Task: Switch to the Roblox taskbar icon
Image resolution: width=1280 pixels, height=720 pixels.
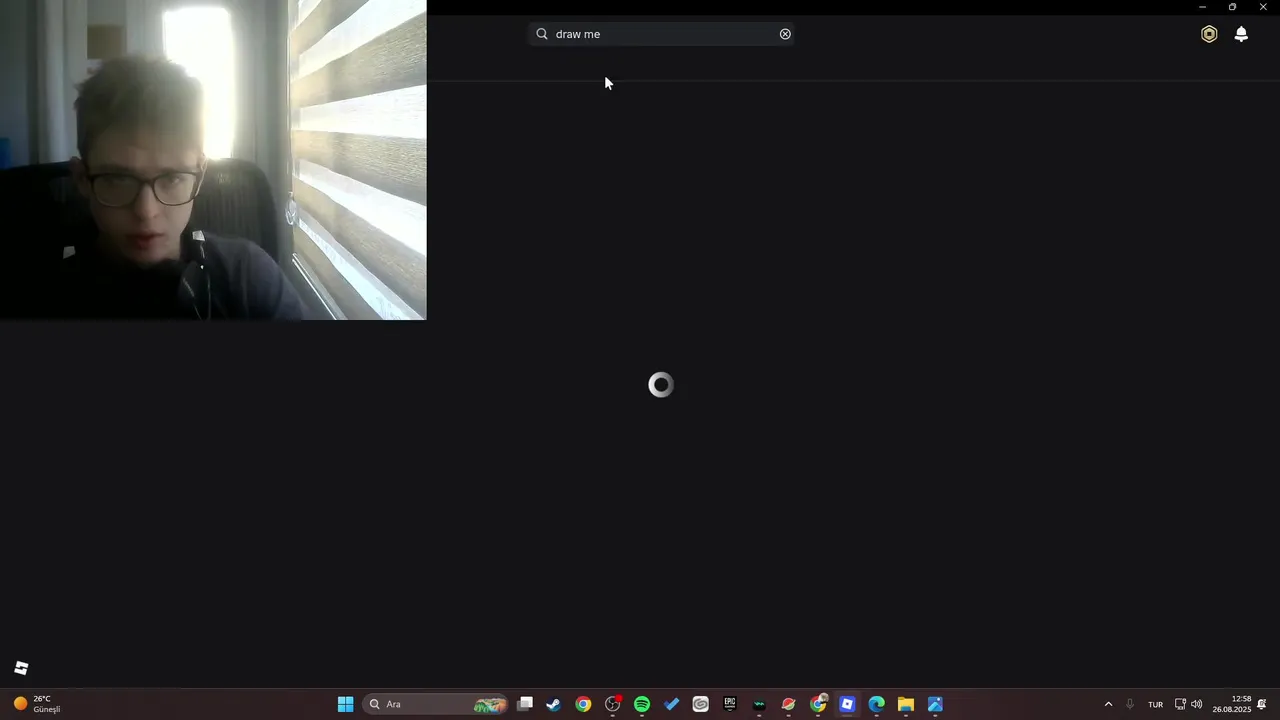Action: (x=847, y=704)
